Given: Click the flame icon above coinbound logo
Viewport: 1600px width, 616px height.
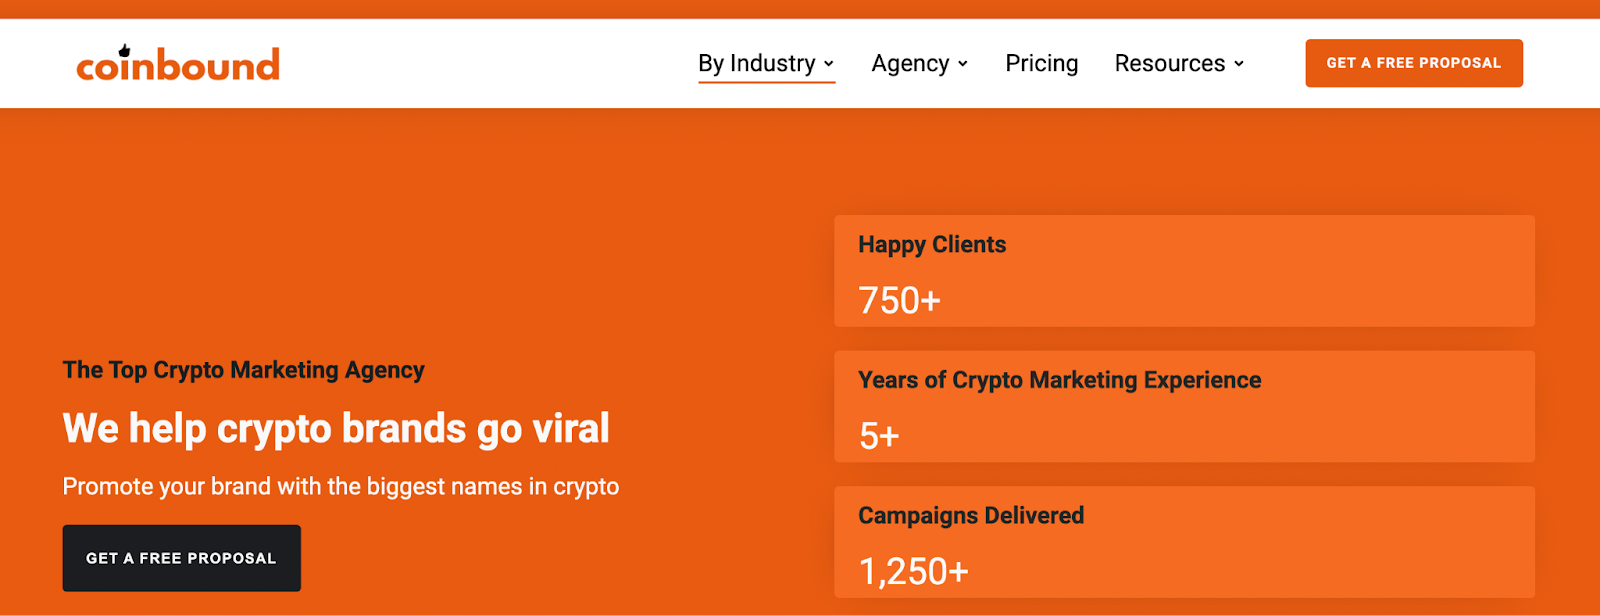Looking at the screenshot, I should point(125,50).
